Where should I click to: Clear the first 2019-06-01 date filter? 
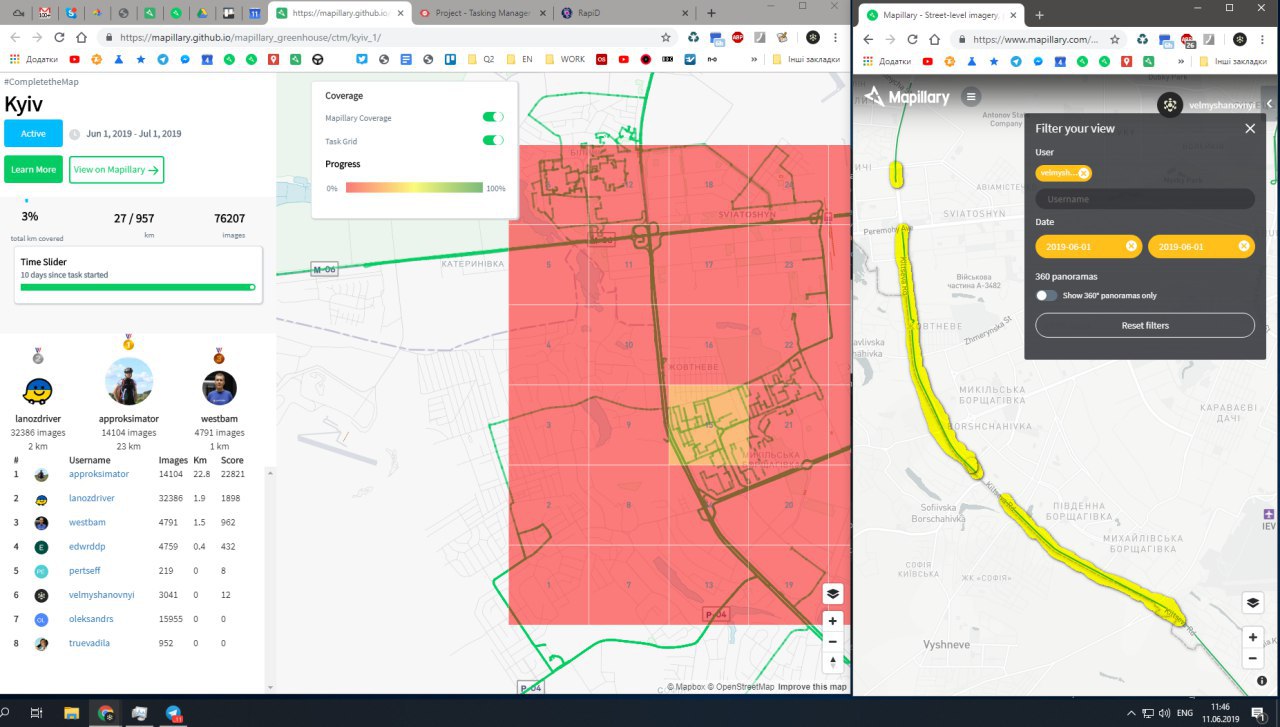tap(1131, 246)
